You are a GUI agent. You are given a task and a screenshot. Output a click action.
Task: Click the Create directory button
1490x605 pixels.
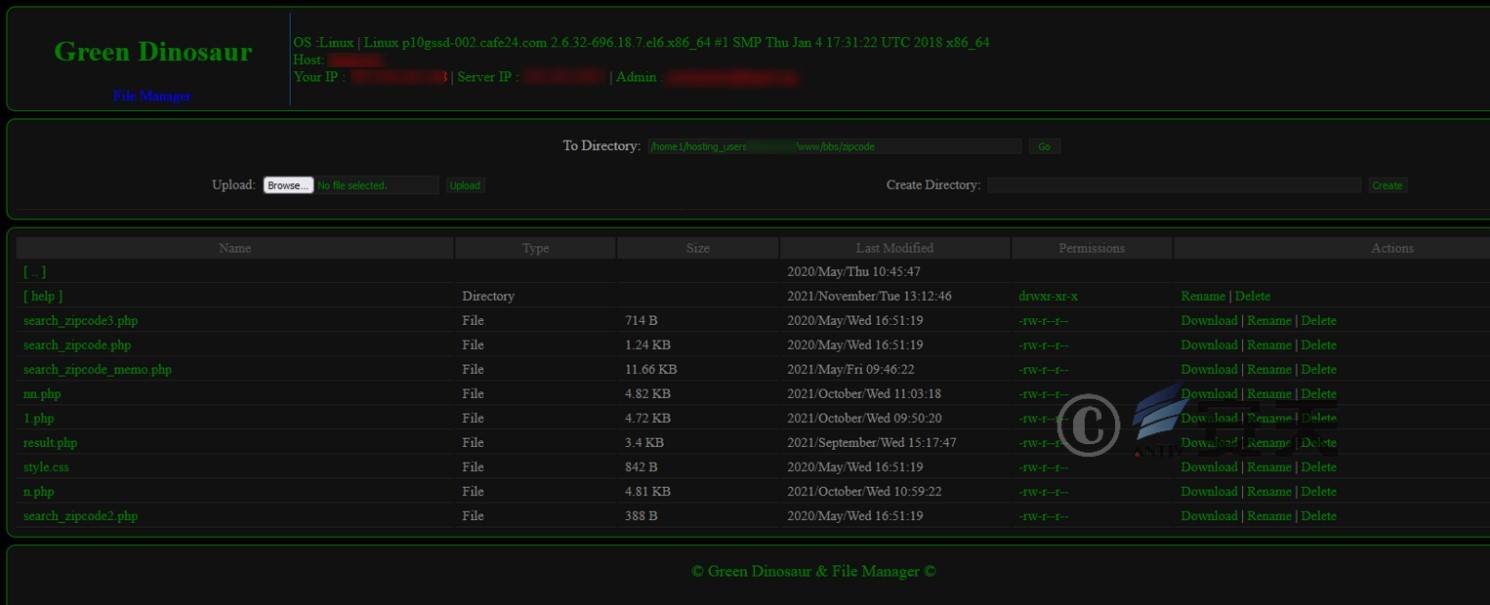pos(1387,185)
